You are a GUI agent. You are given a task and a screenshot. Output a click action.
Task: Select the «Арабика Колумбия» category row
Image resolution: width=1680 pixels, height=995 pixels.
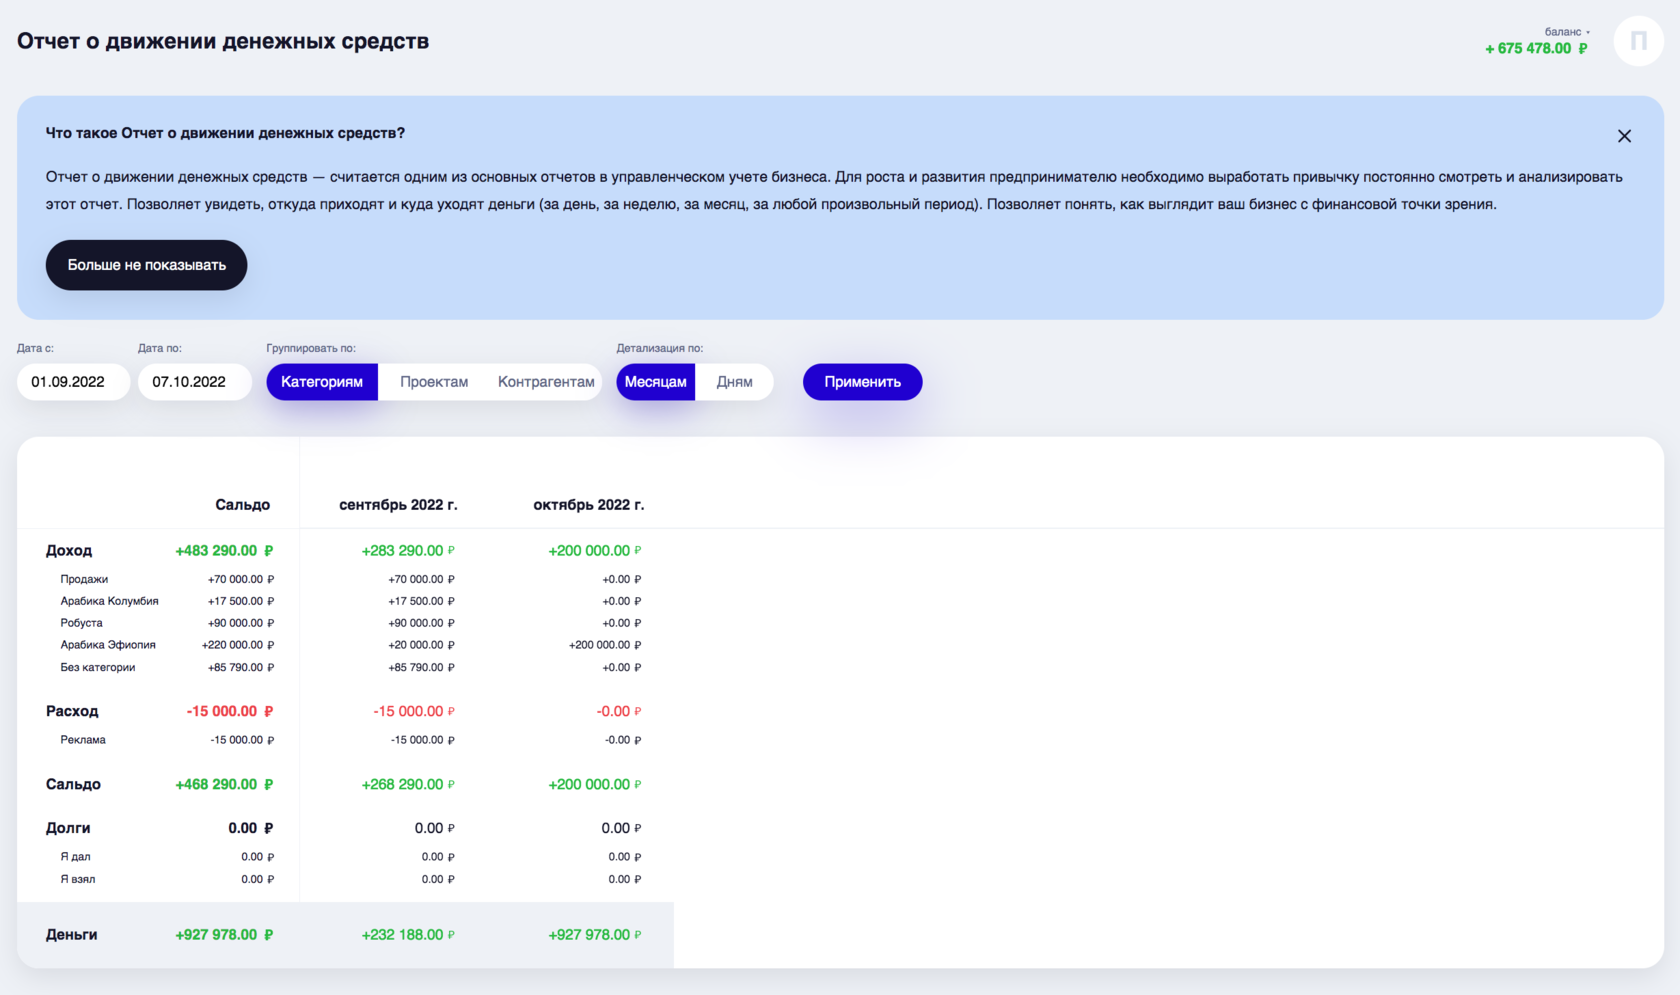click(110, 601)
